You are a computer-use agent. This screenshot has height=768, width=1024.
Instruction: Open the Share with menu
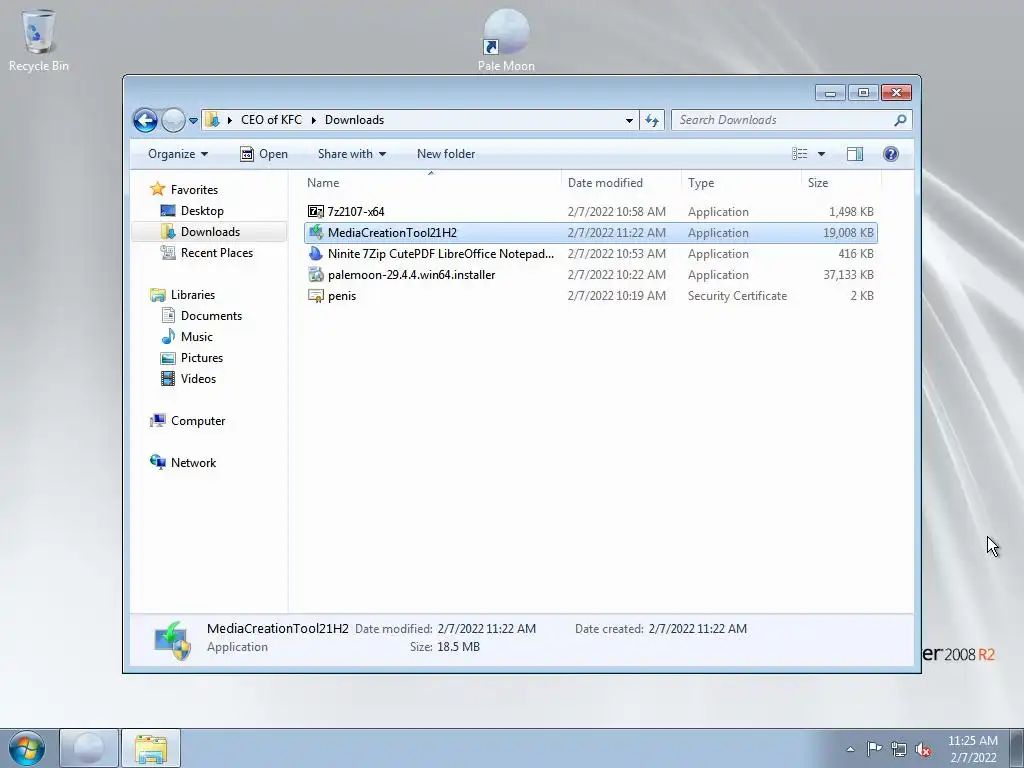(351, 154)
